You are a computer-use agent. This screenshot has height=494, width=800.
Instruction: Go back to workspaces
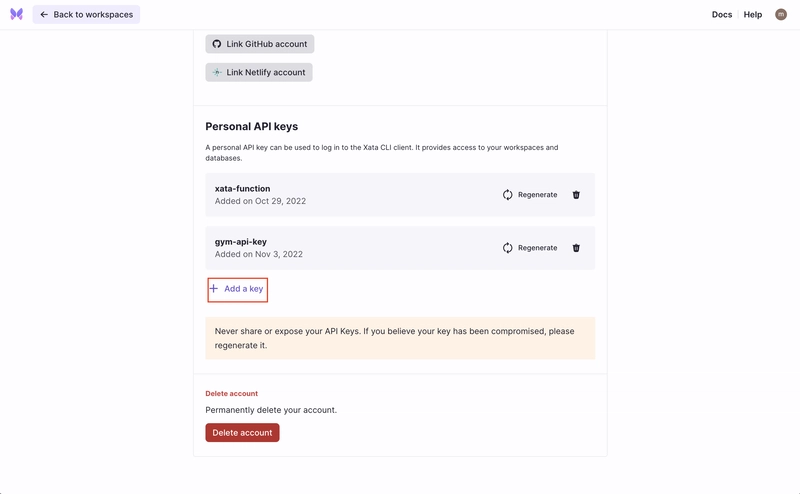click(87, 15)
